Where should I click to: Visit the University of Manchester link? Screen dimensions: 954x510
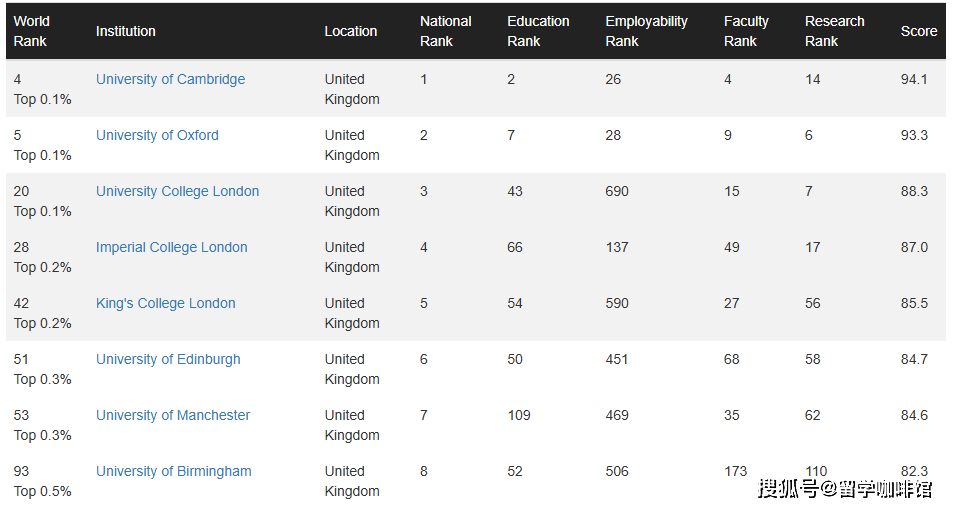point(173,415)
